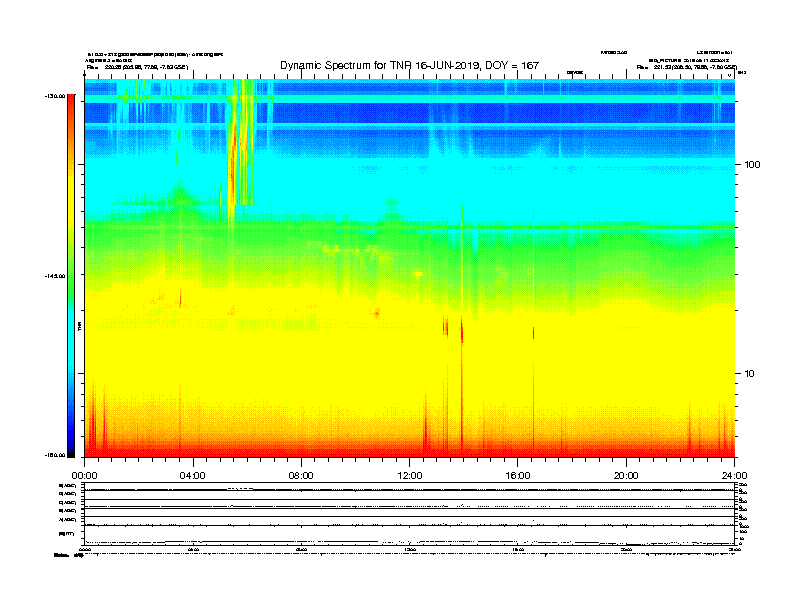Click the 12:00 time axis label
Screen dimensions: 792x612
coord(410,476)
